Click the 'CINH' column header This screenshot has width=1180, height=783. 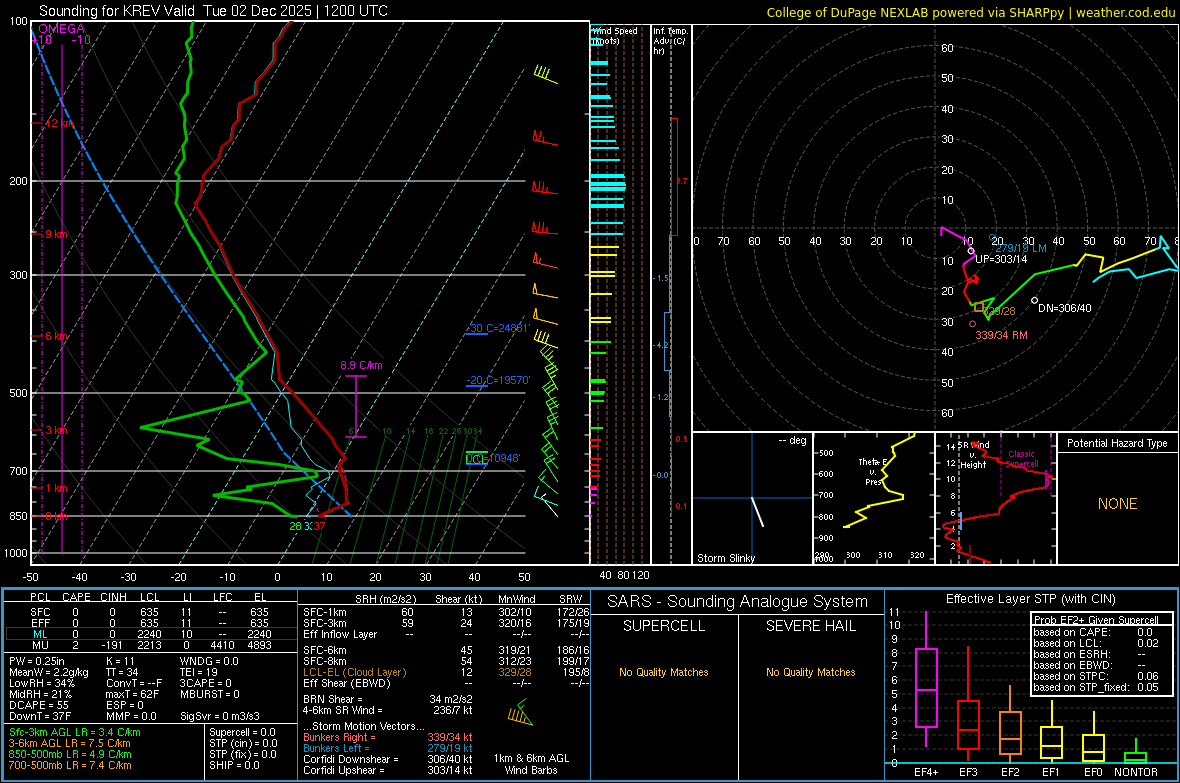114,597
